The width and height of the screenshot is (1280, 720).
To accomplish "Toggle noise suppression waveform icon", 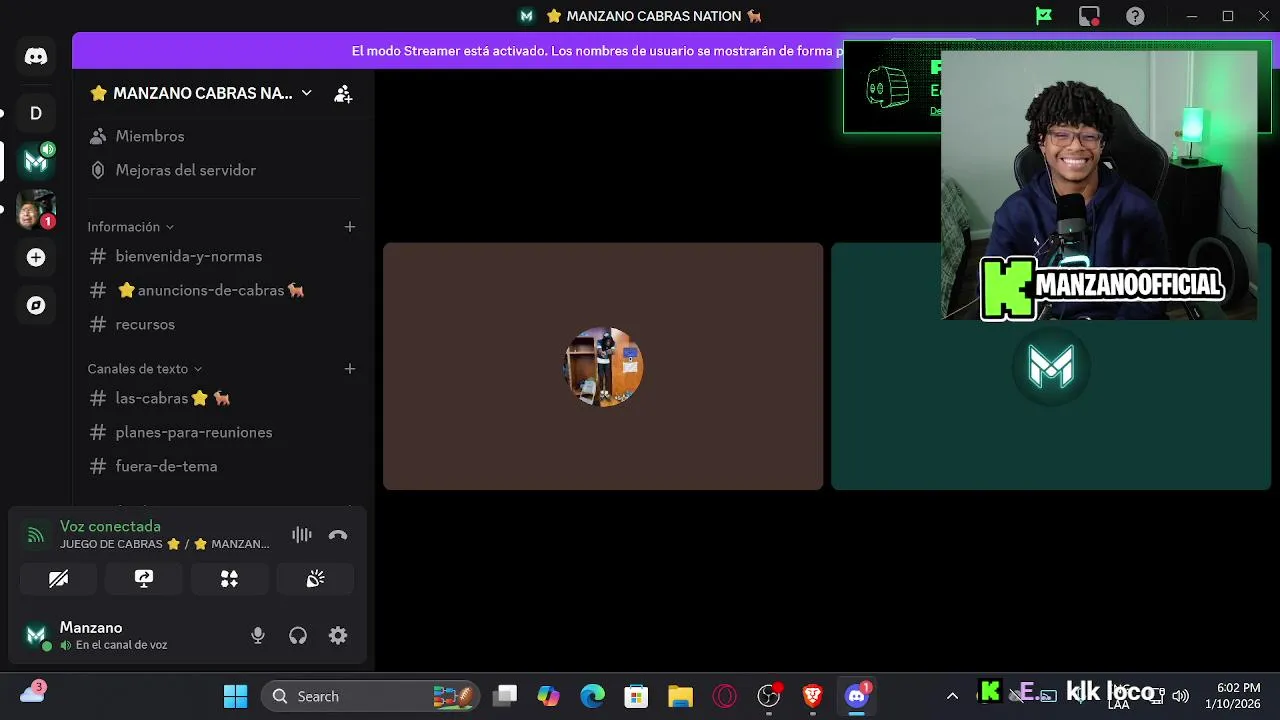I will pyautogui.click(x=302, y=535).
